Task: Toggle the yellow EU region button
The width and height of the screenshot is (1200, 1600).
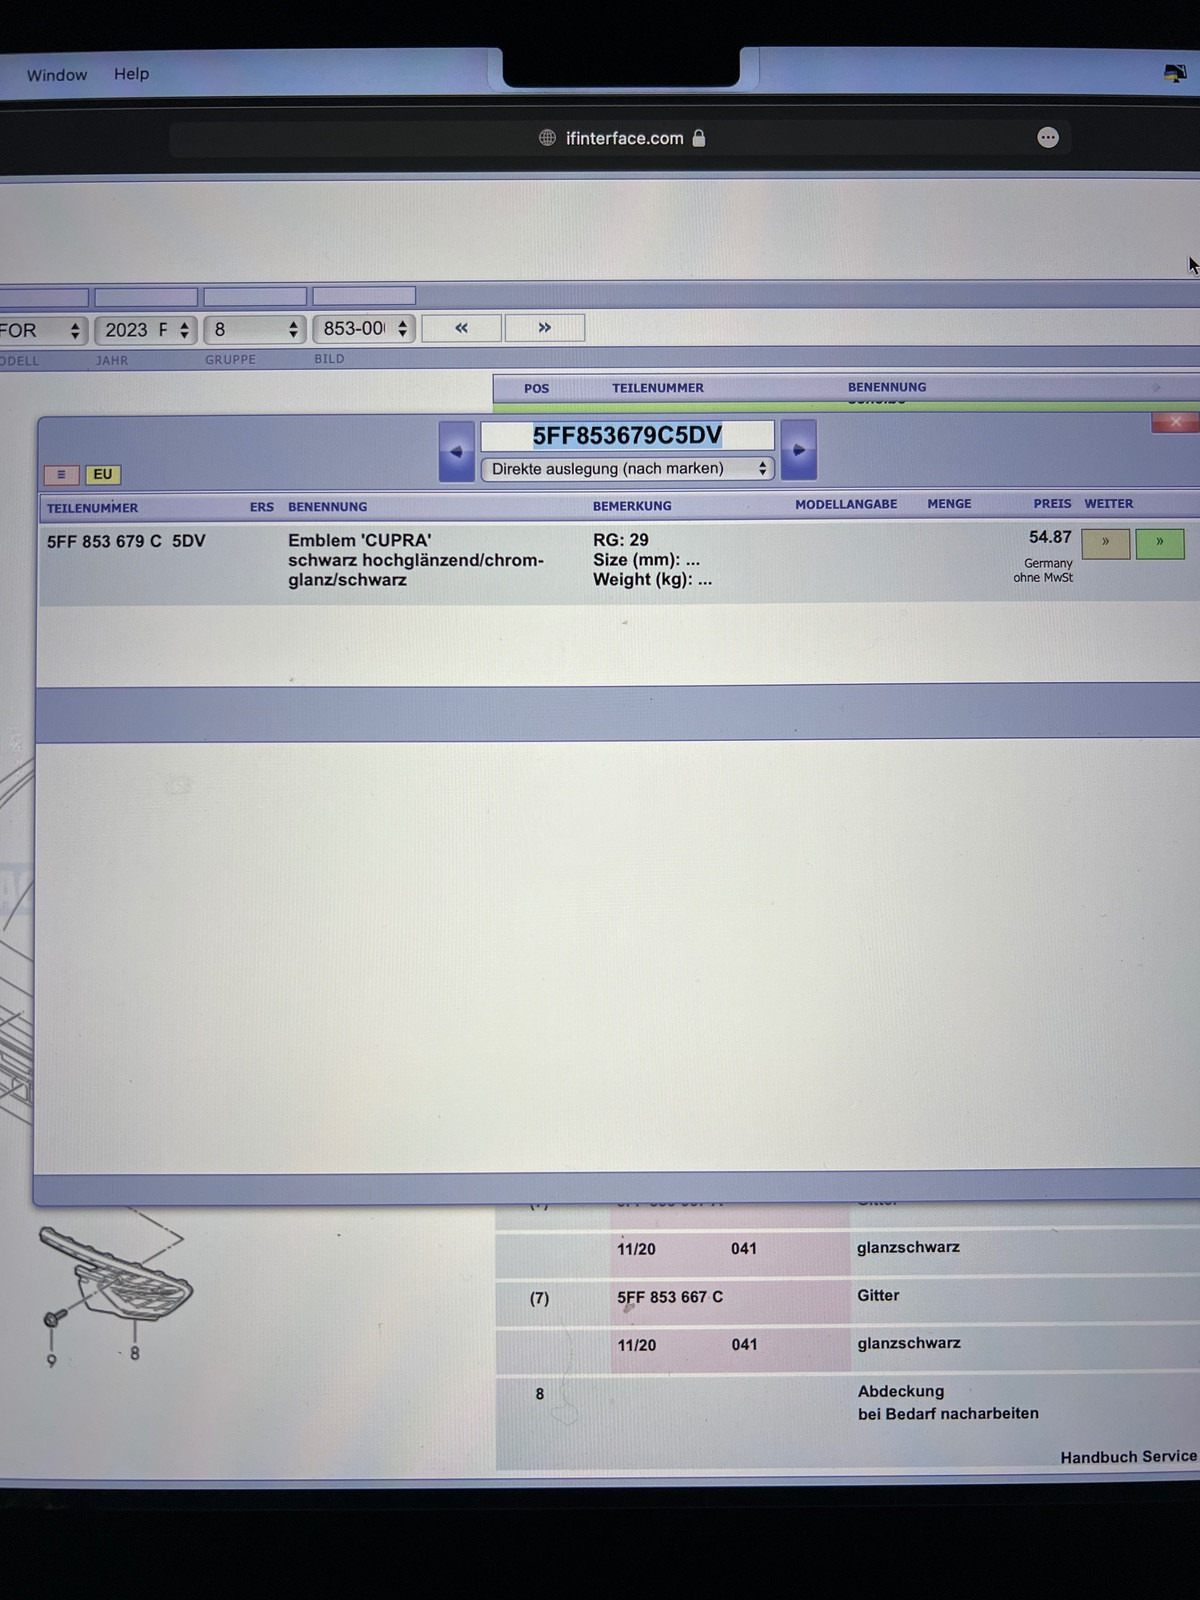Action: coord(103,475)
